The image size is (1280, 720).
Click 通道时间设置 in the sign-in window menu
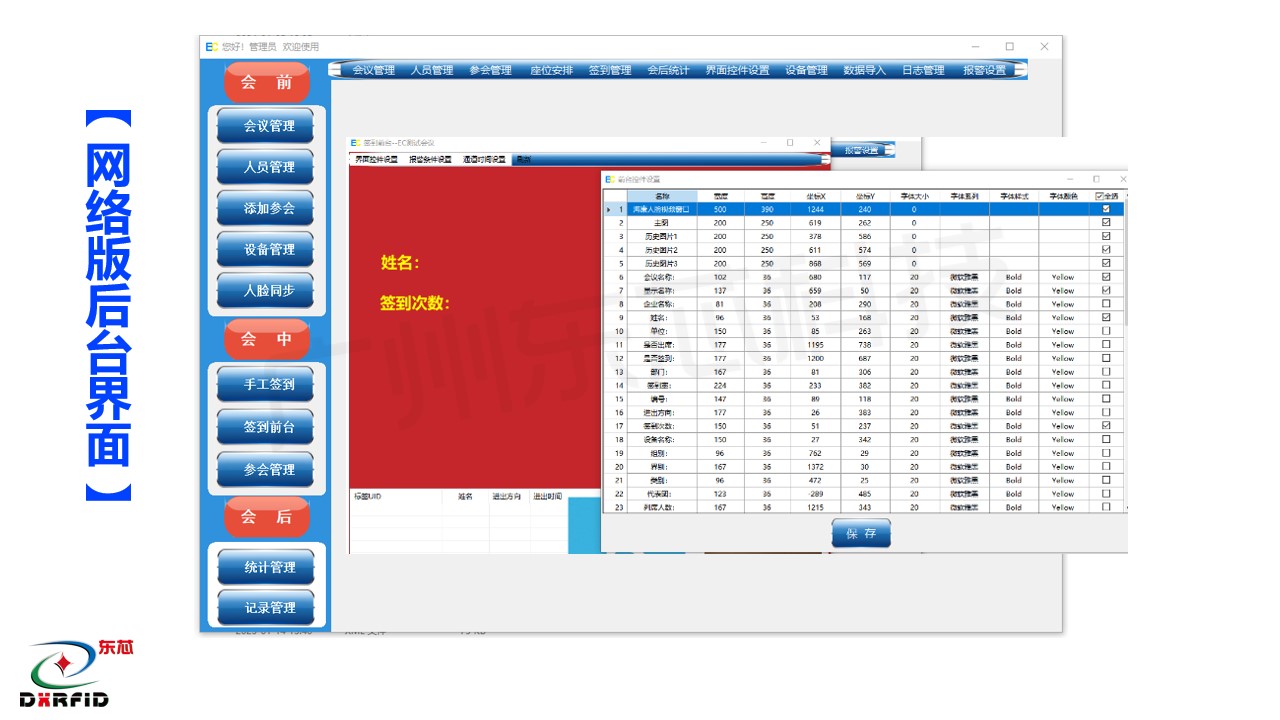point(483,159)
